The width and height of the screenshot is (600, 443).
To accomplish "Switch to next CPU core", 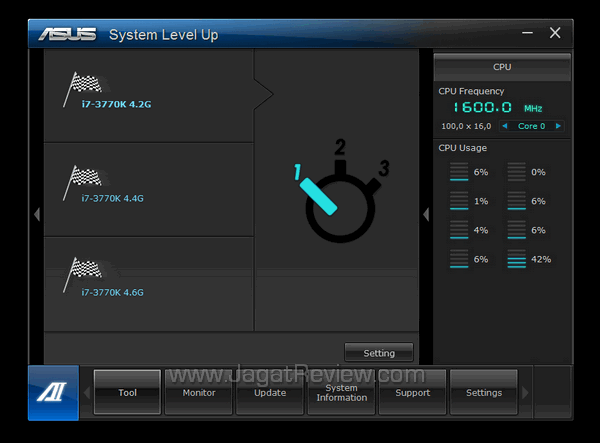I will [x=558, y=126].
